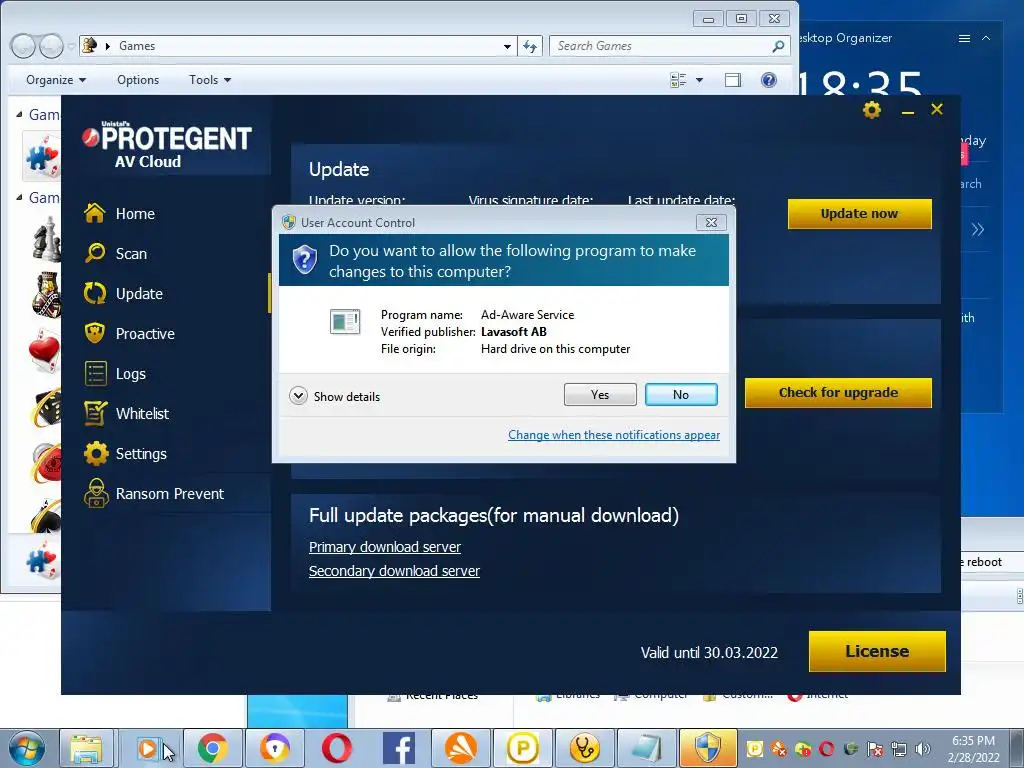Screen dimensions: 1024x768
Task: Open the change view dropdown arrow in Games window
Action: 699,80
